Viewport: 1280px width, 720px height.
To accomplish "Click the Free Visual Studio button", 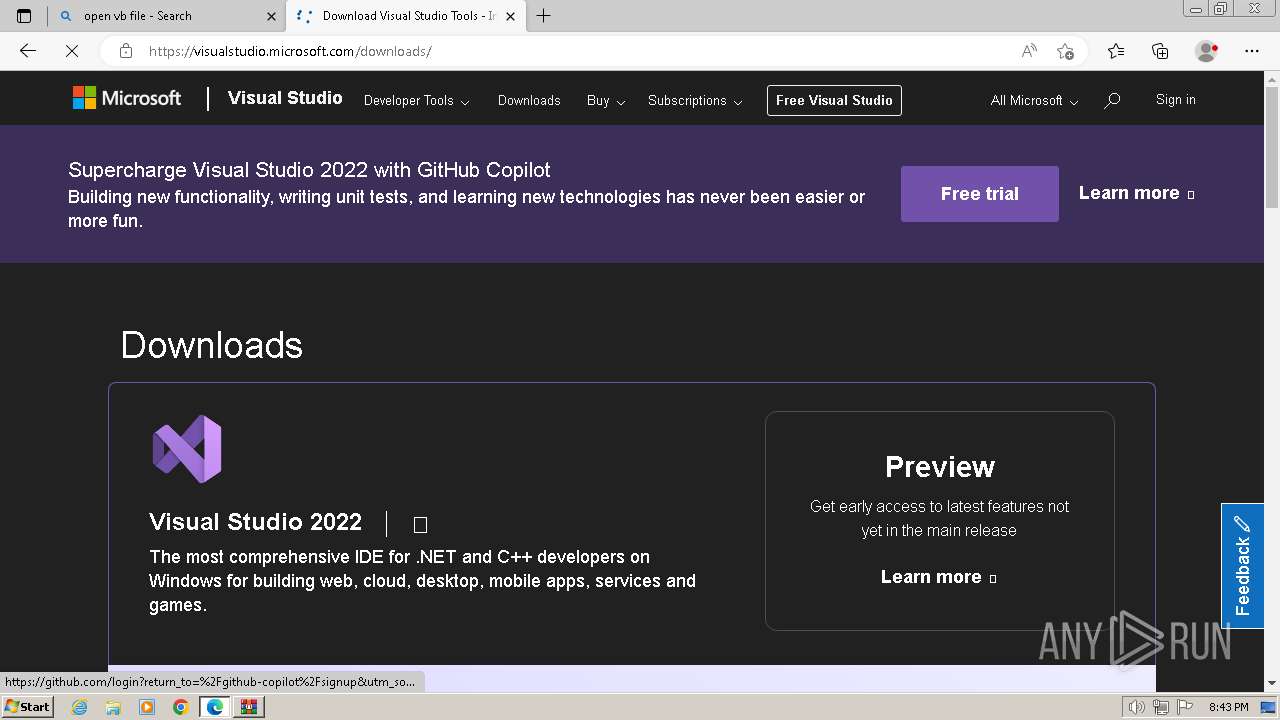I will click(834, 100).
